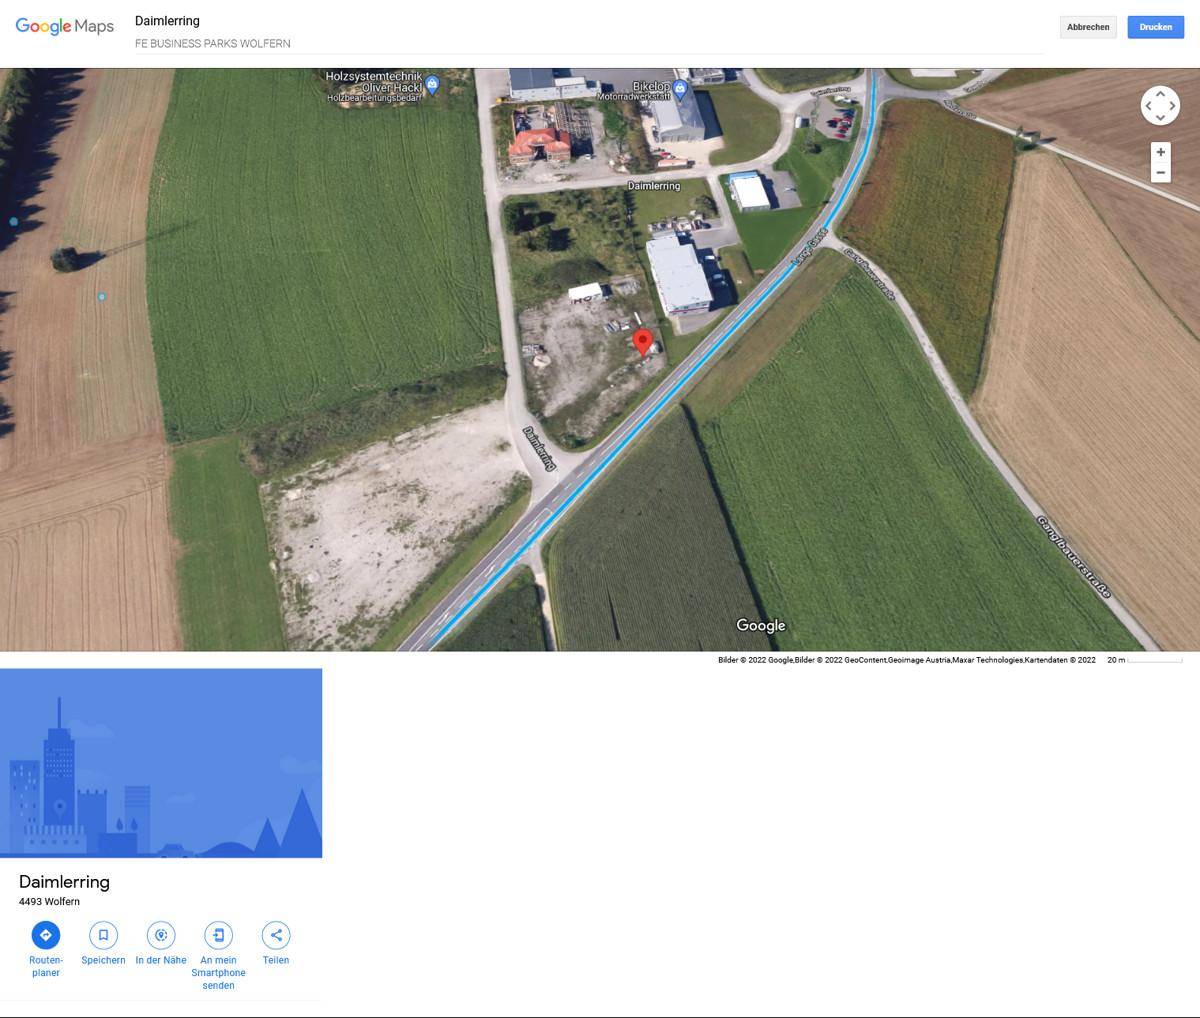Pan map left using compass arrow
The height and width of the screenshot is (1018, 1200).
click(x=1148, y=106)
